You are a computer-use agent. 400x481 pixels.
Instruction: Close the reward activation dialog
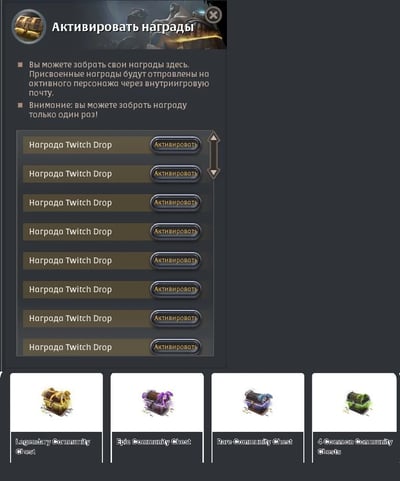213,15
